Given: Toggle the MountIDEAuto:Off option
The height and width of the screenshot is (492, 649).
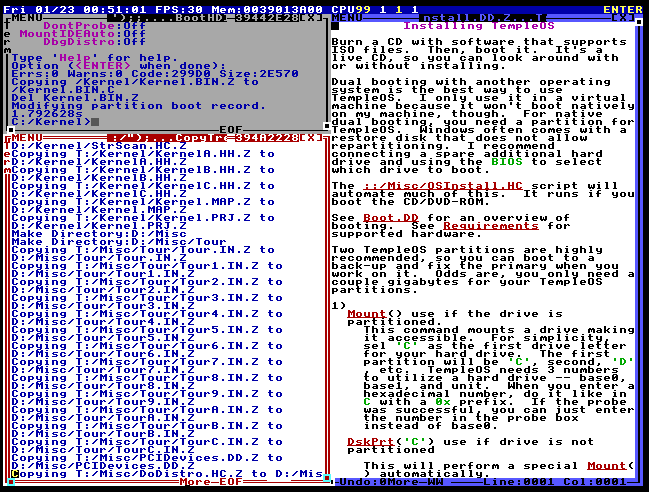Looking at the screenshot, I should point(82,34).
